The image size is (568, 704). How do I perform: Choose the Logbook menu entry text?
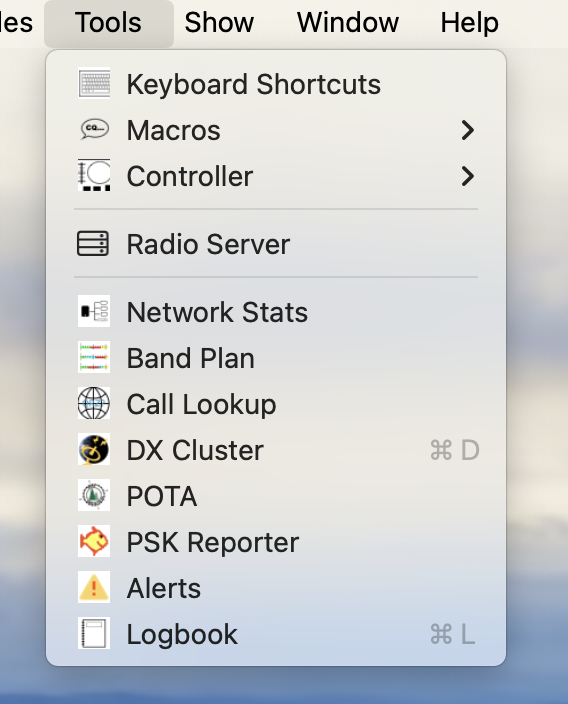click(x=182, y=634)
